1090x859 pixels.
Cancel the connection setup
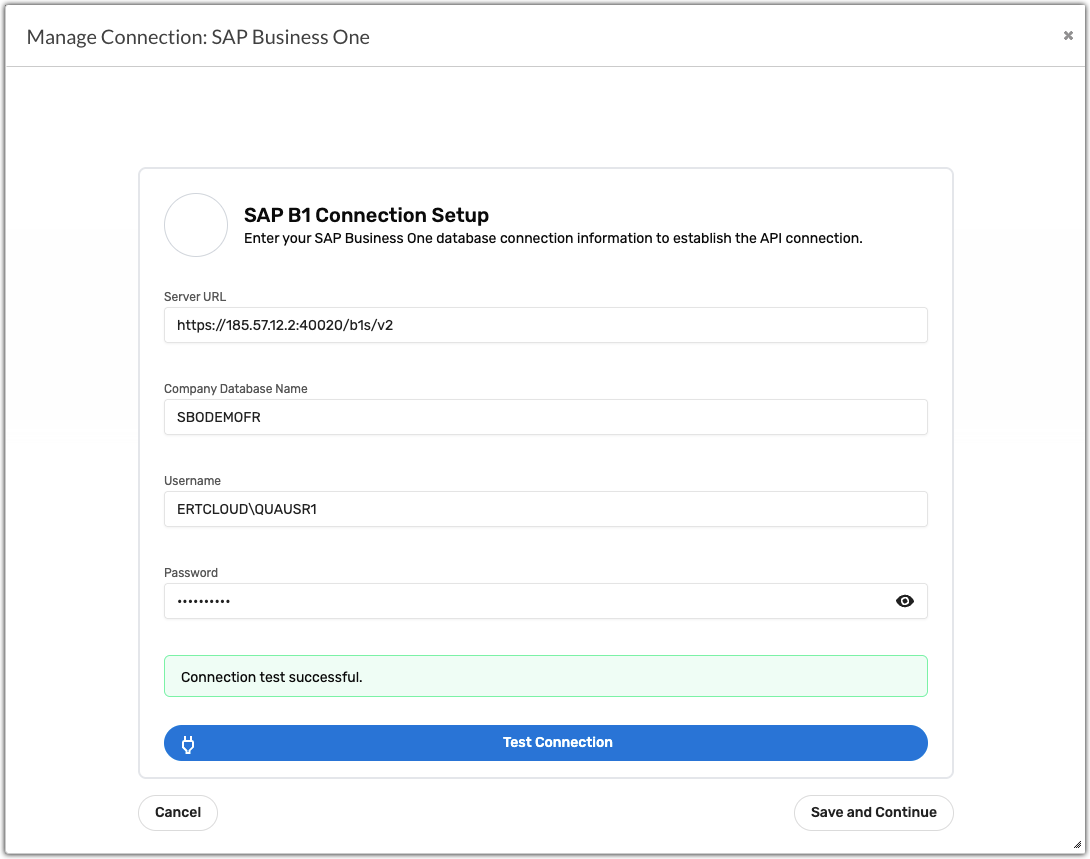point(178,812)
